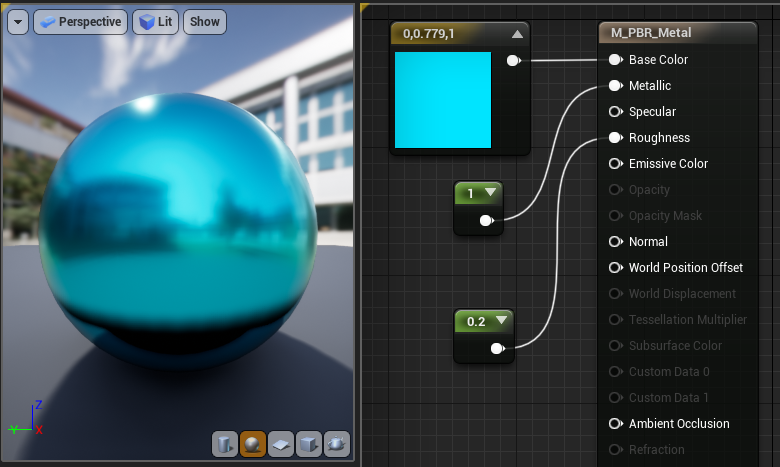Click the Emissive Color input pin
Image resolution: width=780 pixels, height=467 pixels.
point(616,164)
